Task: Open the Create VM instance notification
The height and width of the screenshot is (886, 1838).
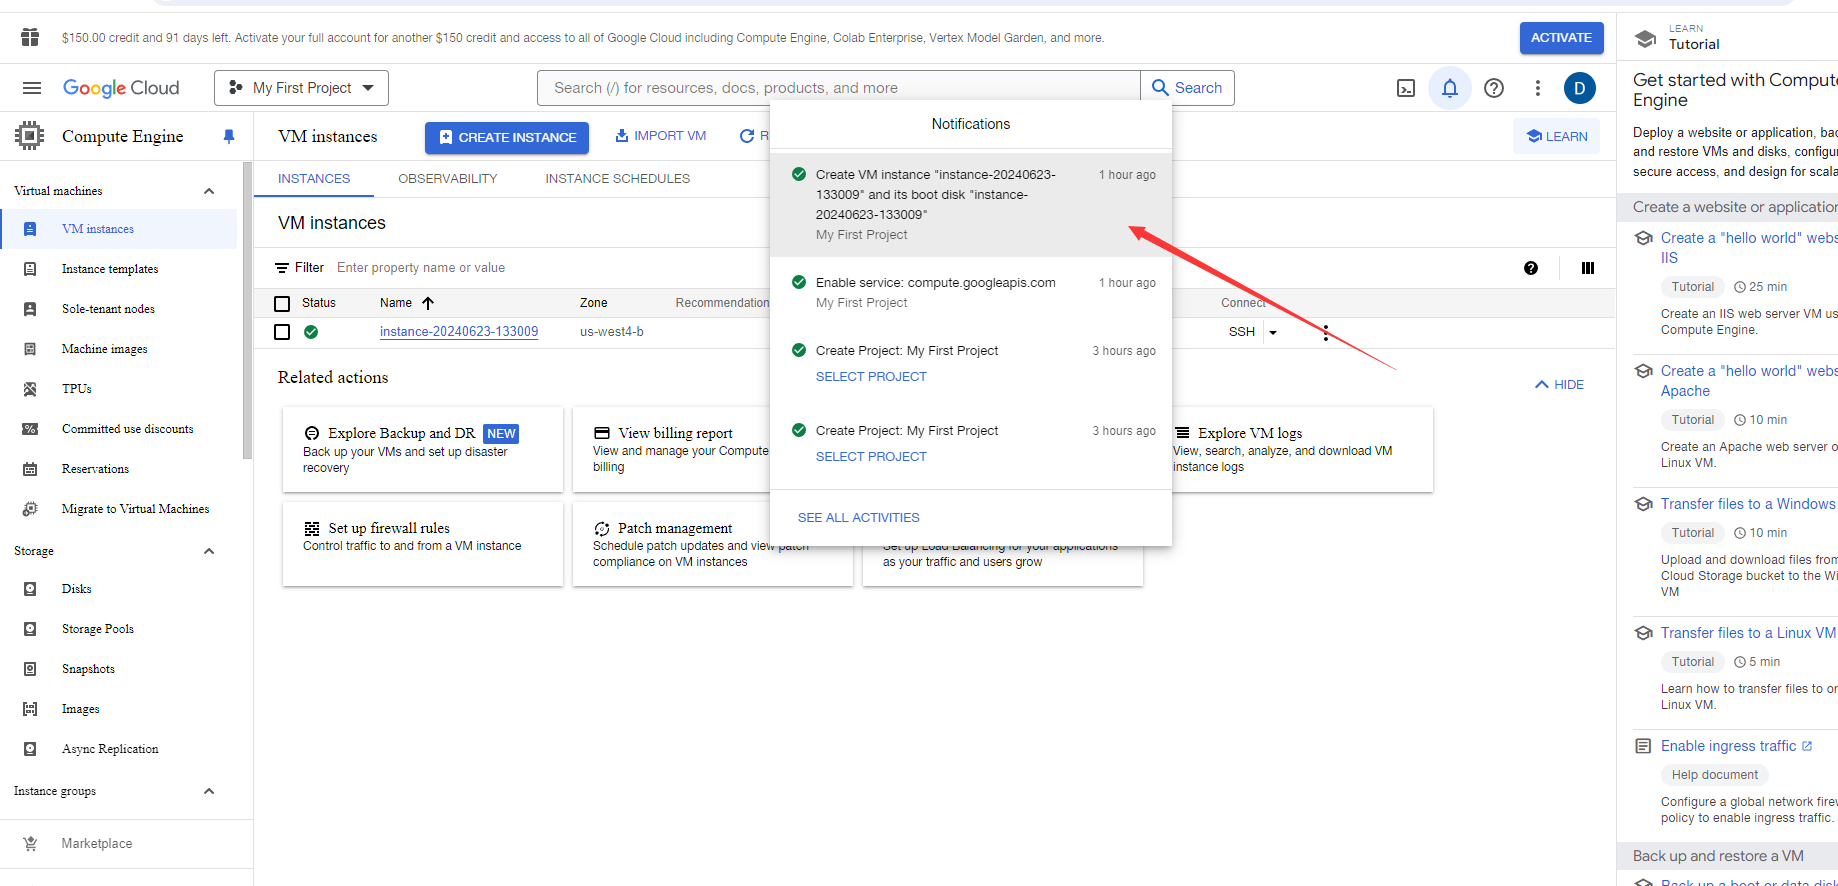Action: pyautogui.click(x=971, y=204)
